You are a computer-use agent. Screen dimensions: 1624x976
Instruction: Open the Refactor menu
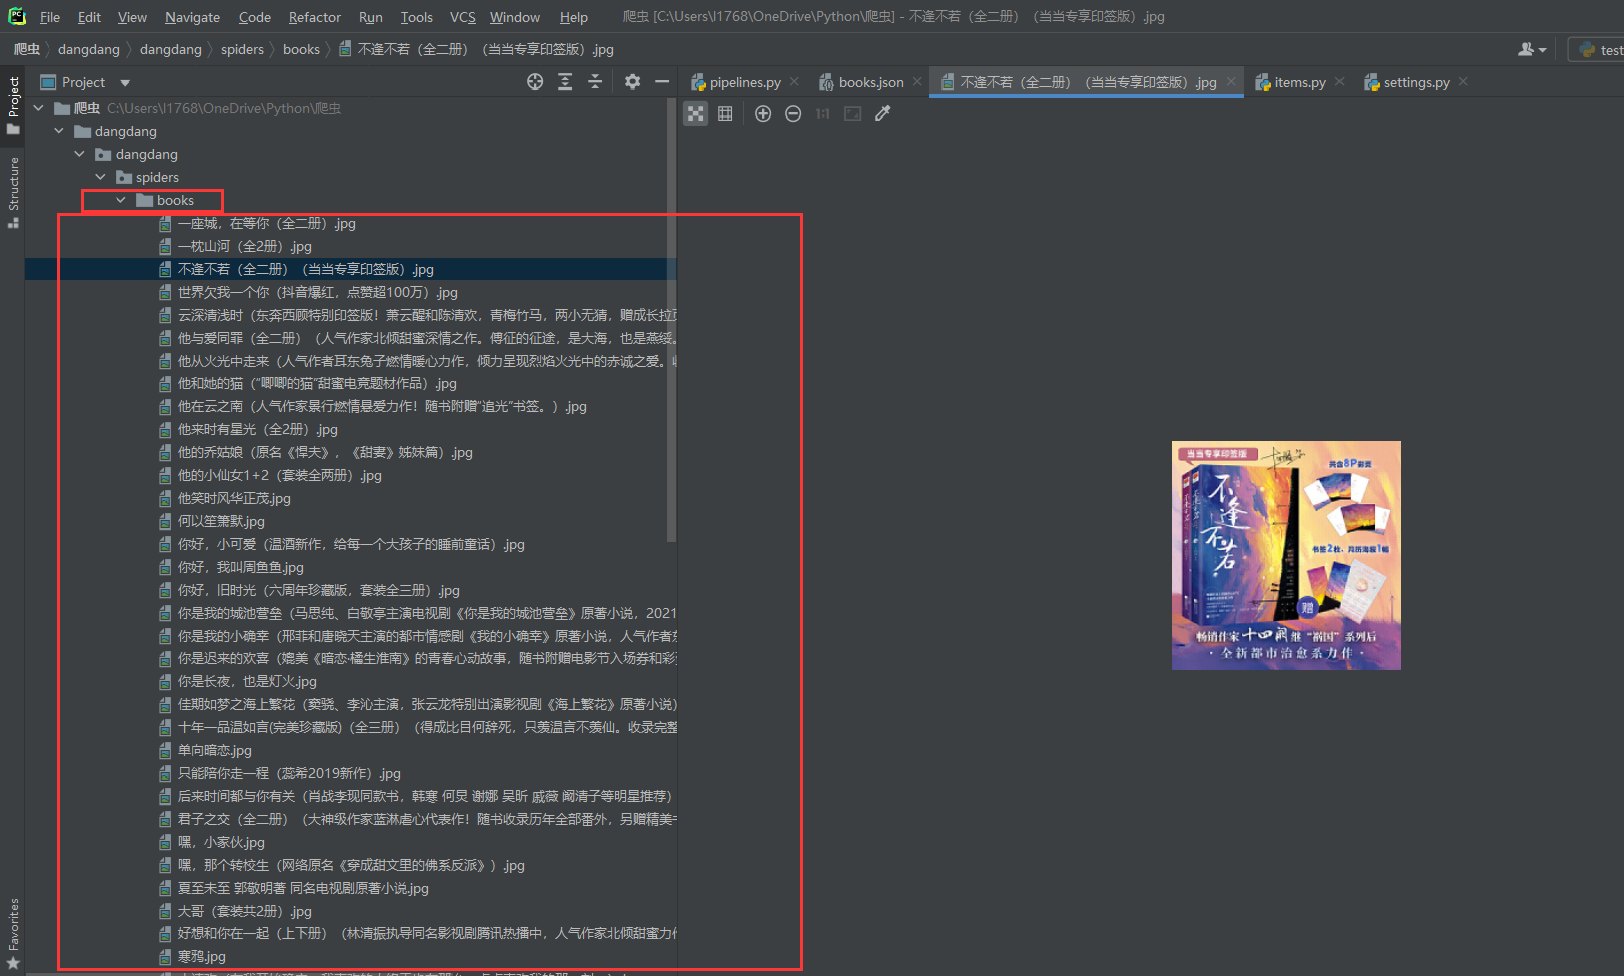click(314, 17)
